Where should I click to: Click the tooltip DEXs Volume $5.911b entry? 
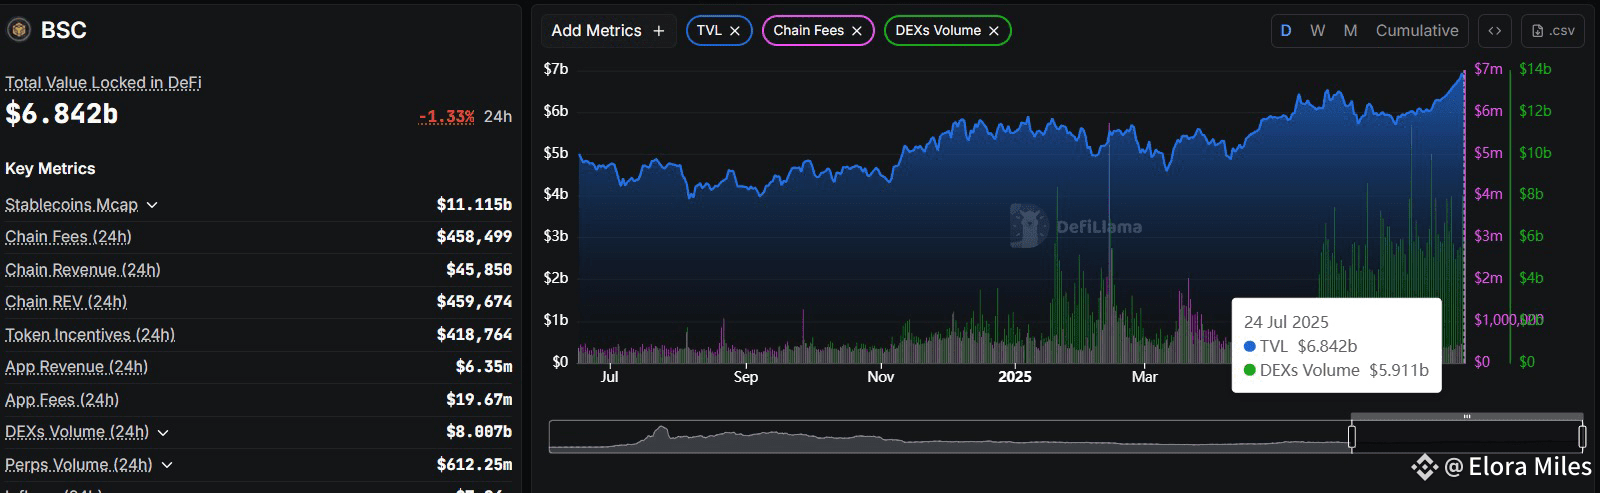coord(1336,370)
